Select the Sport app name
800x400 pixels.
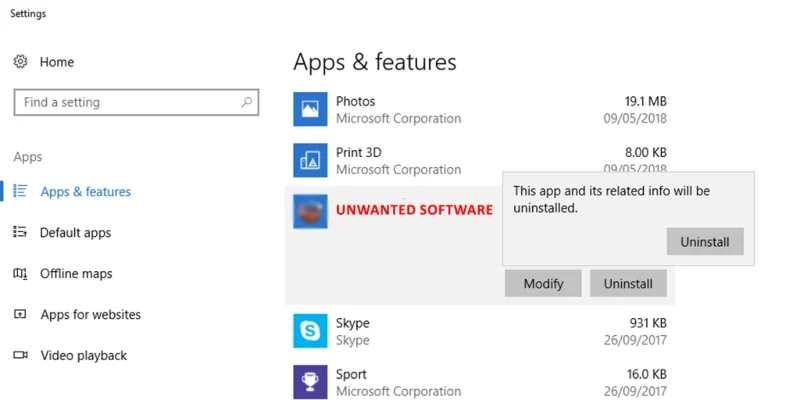(x=351, y=374)
